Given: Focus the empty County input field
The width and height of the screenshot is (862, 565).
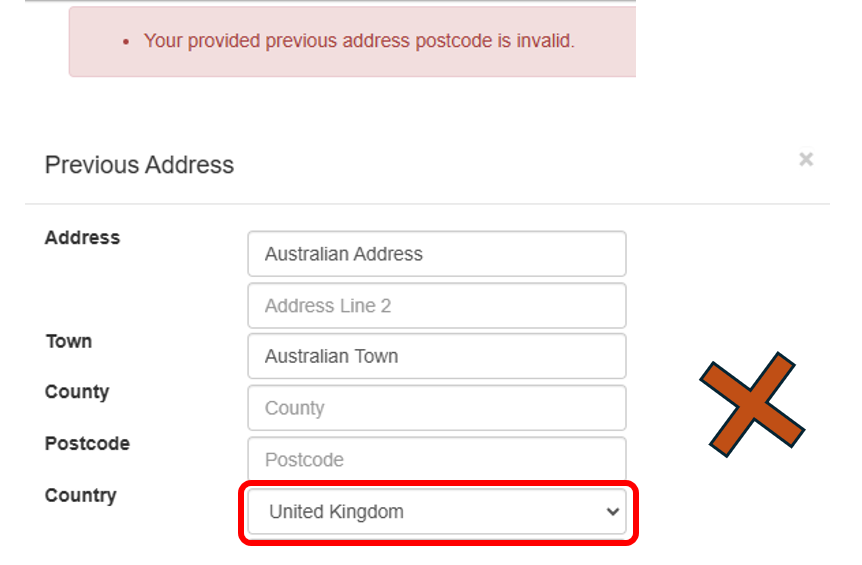Looking at the screenshot, I should [x=436, y=408].
